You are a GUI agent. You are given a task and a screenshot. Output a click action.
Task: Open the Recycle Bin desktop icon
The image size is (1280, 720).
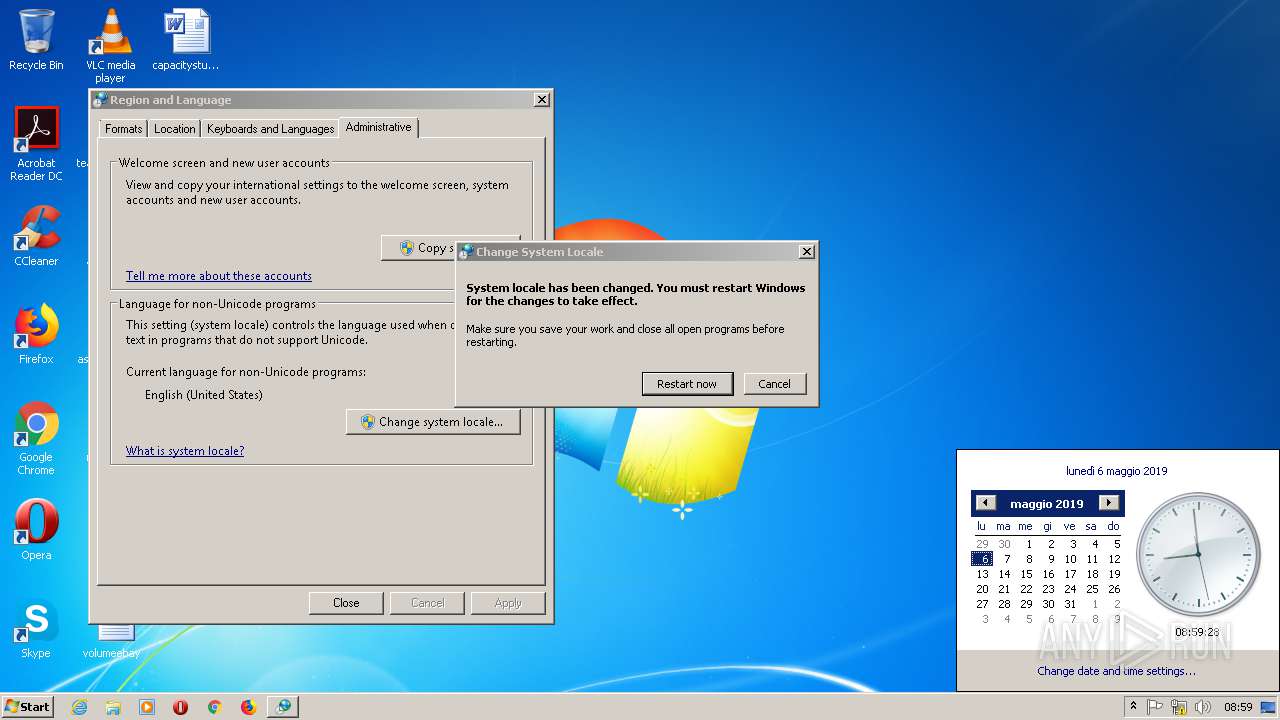(36, 40)
